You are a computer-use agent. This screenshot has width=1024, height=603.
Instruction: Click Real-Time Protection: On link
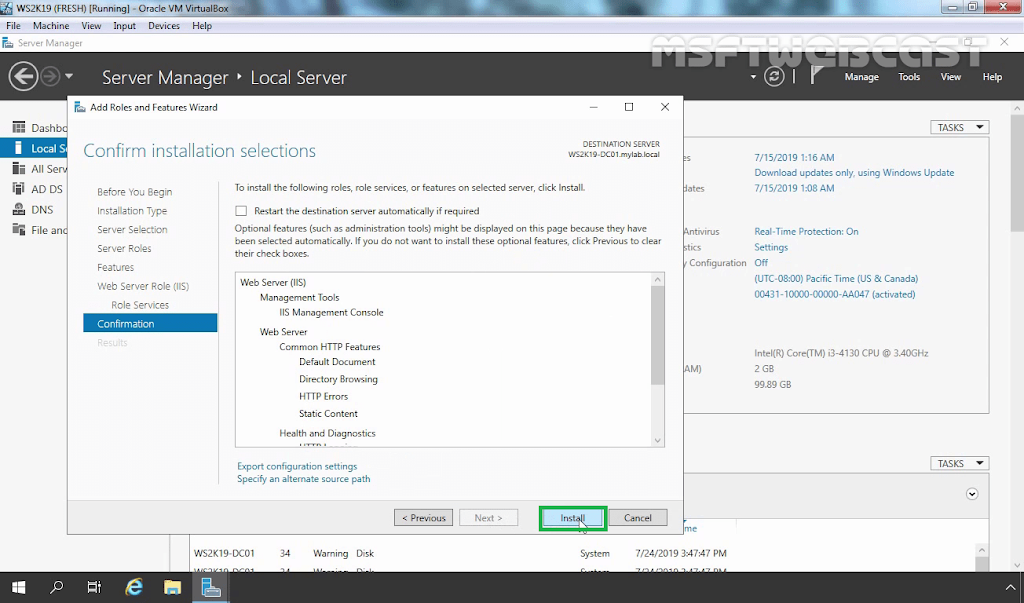point(807,231)
